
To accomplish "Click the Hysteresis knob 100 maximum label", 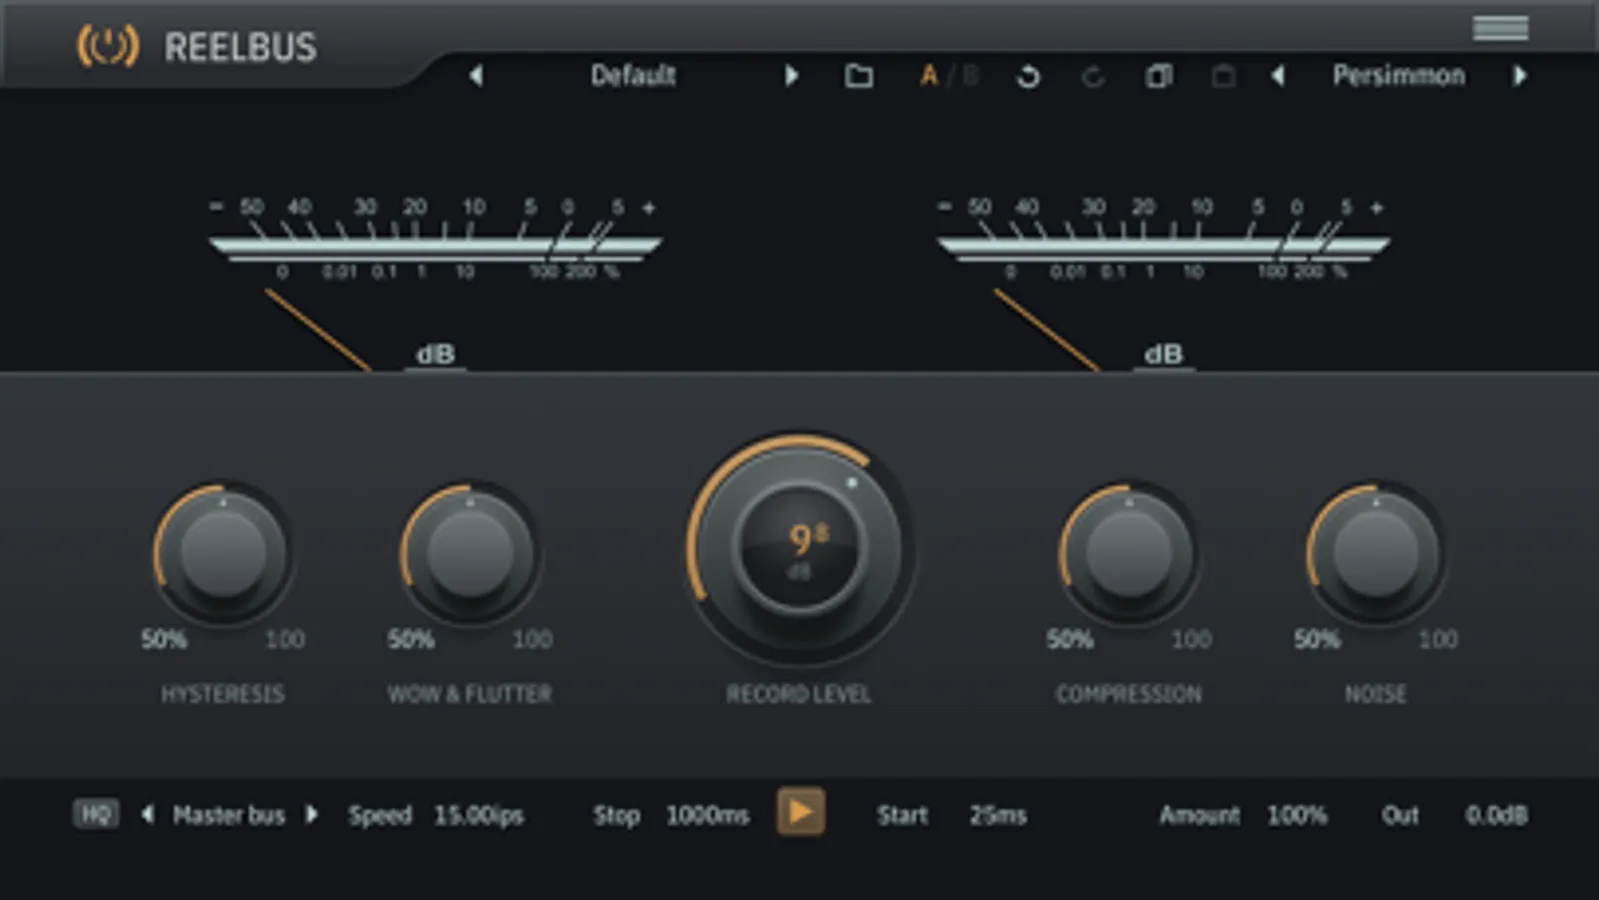I will coord(285,639).
